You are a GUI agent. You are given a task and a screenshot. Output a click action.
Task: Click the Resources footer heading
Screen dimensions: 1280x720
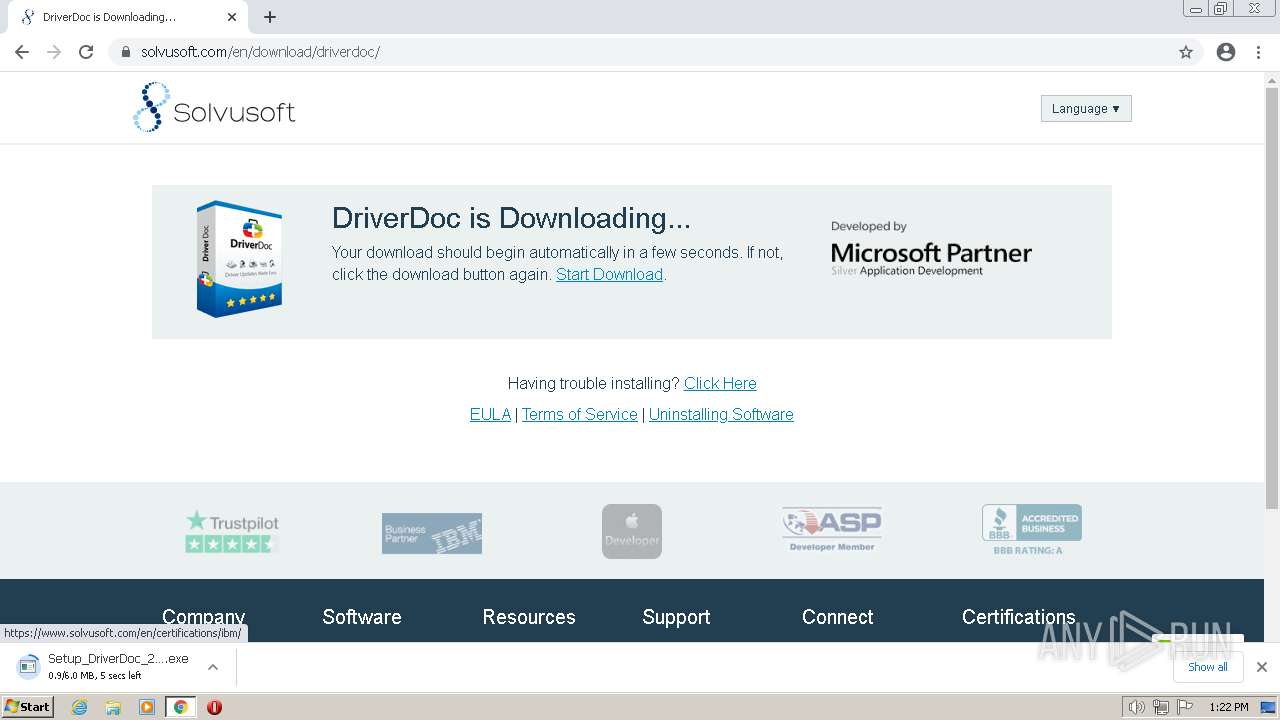coord(529,617)
